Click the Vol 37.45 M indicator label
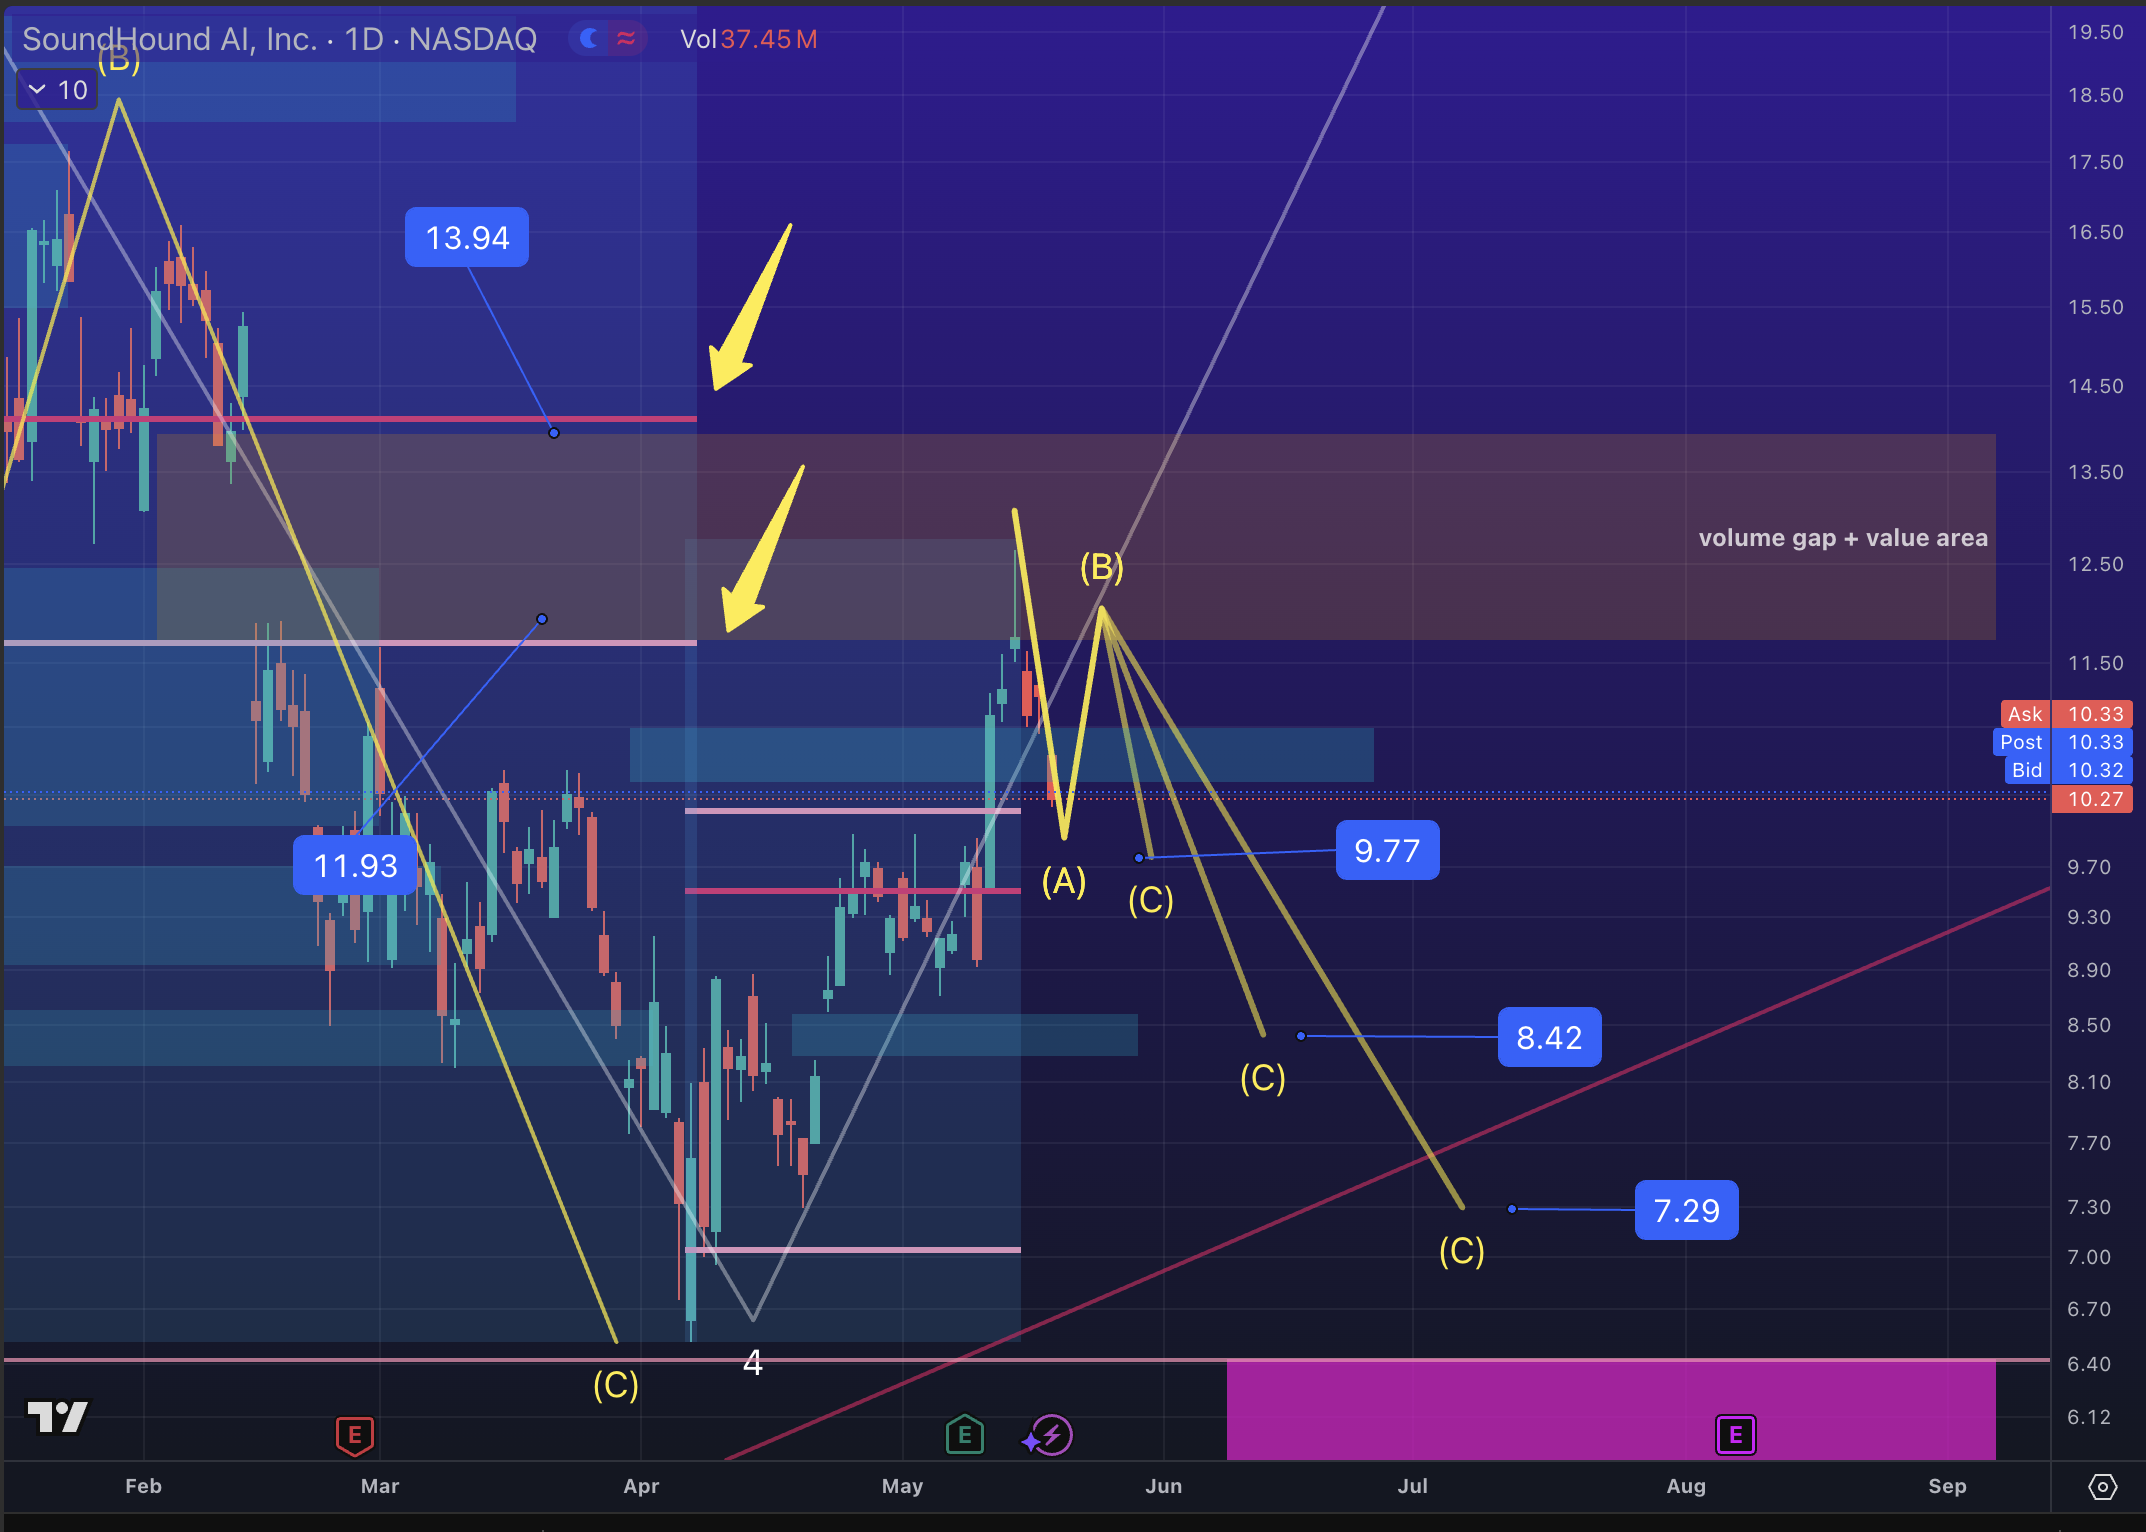This screenshot has width=2146, height=1532. point(748,39)
